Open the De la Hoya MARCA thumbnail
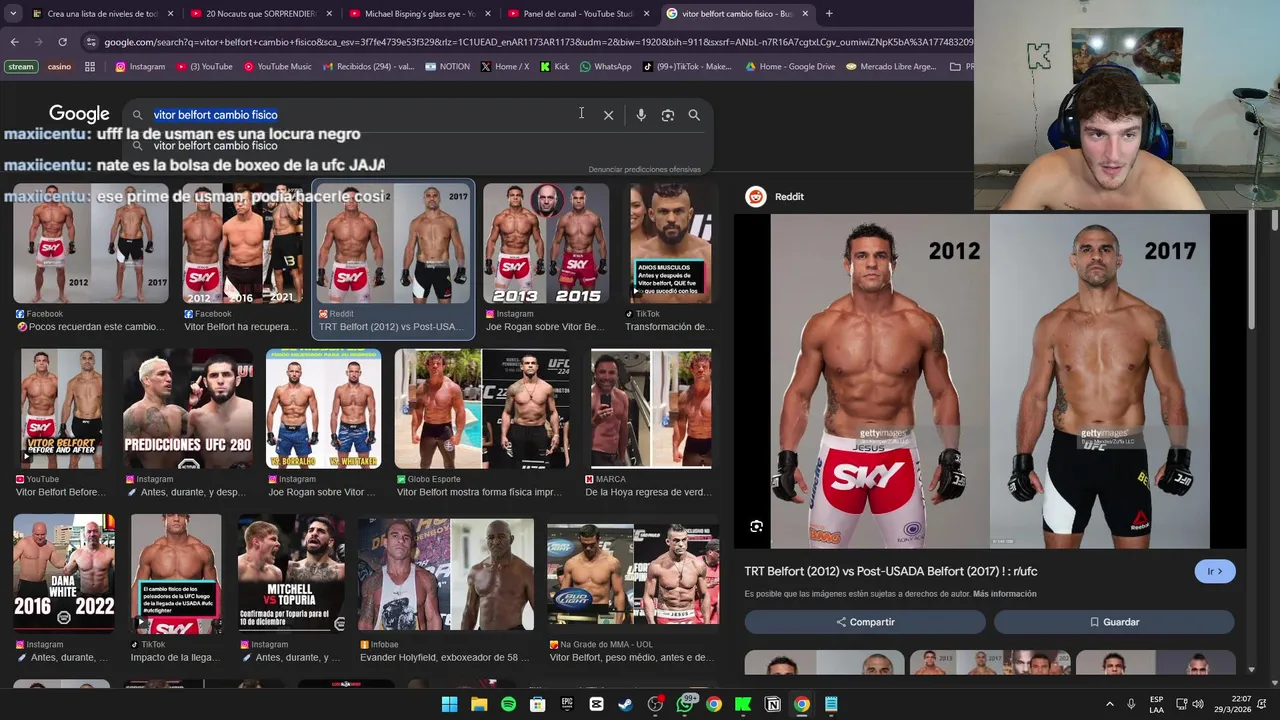Viewport: 1280px width, 720px height. (651, 408)
